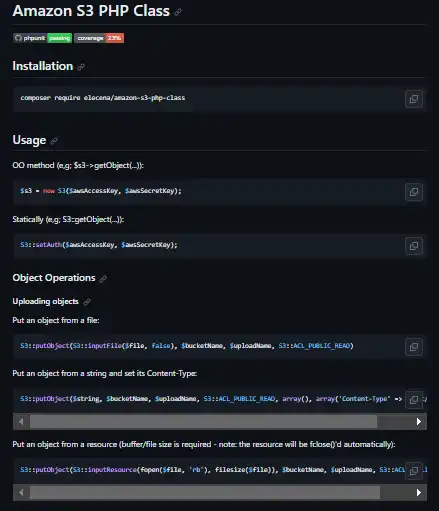Open the coverage 23% badge
439x511 pixels.
(x=99, y=38)
